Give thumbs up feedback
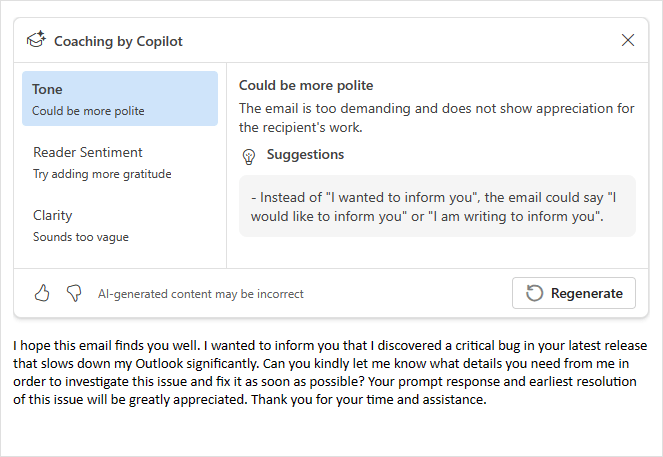This screenshot has height=457, width=663. point(42,293)
